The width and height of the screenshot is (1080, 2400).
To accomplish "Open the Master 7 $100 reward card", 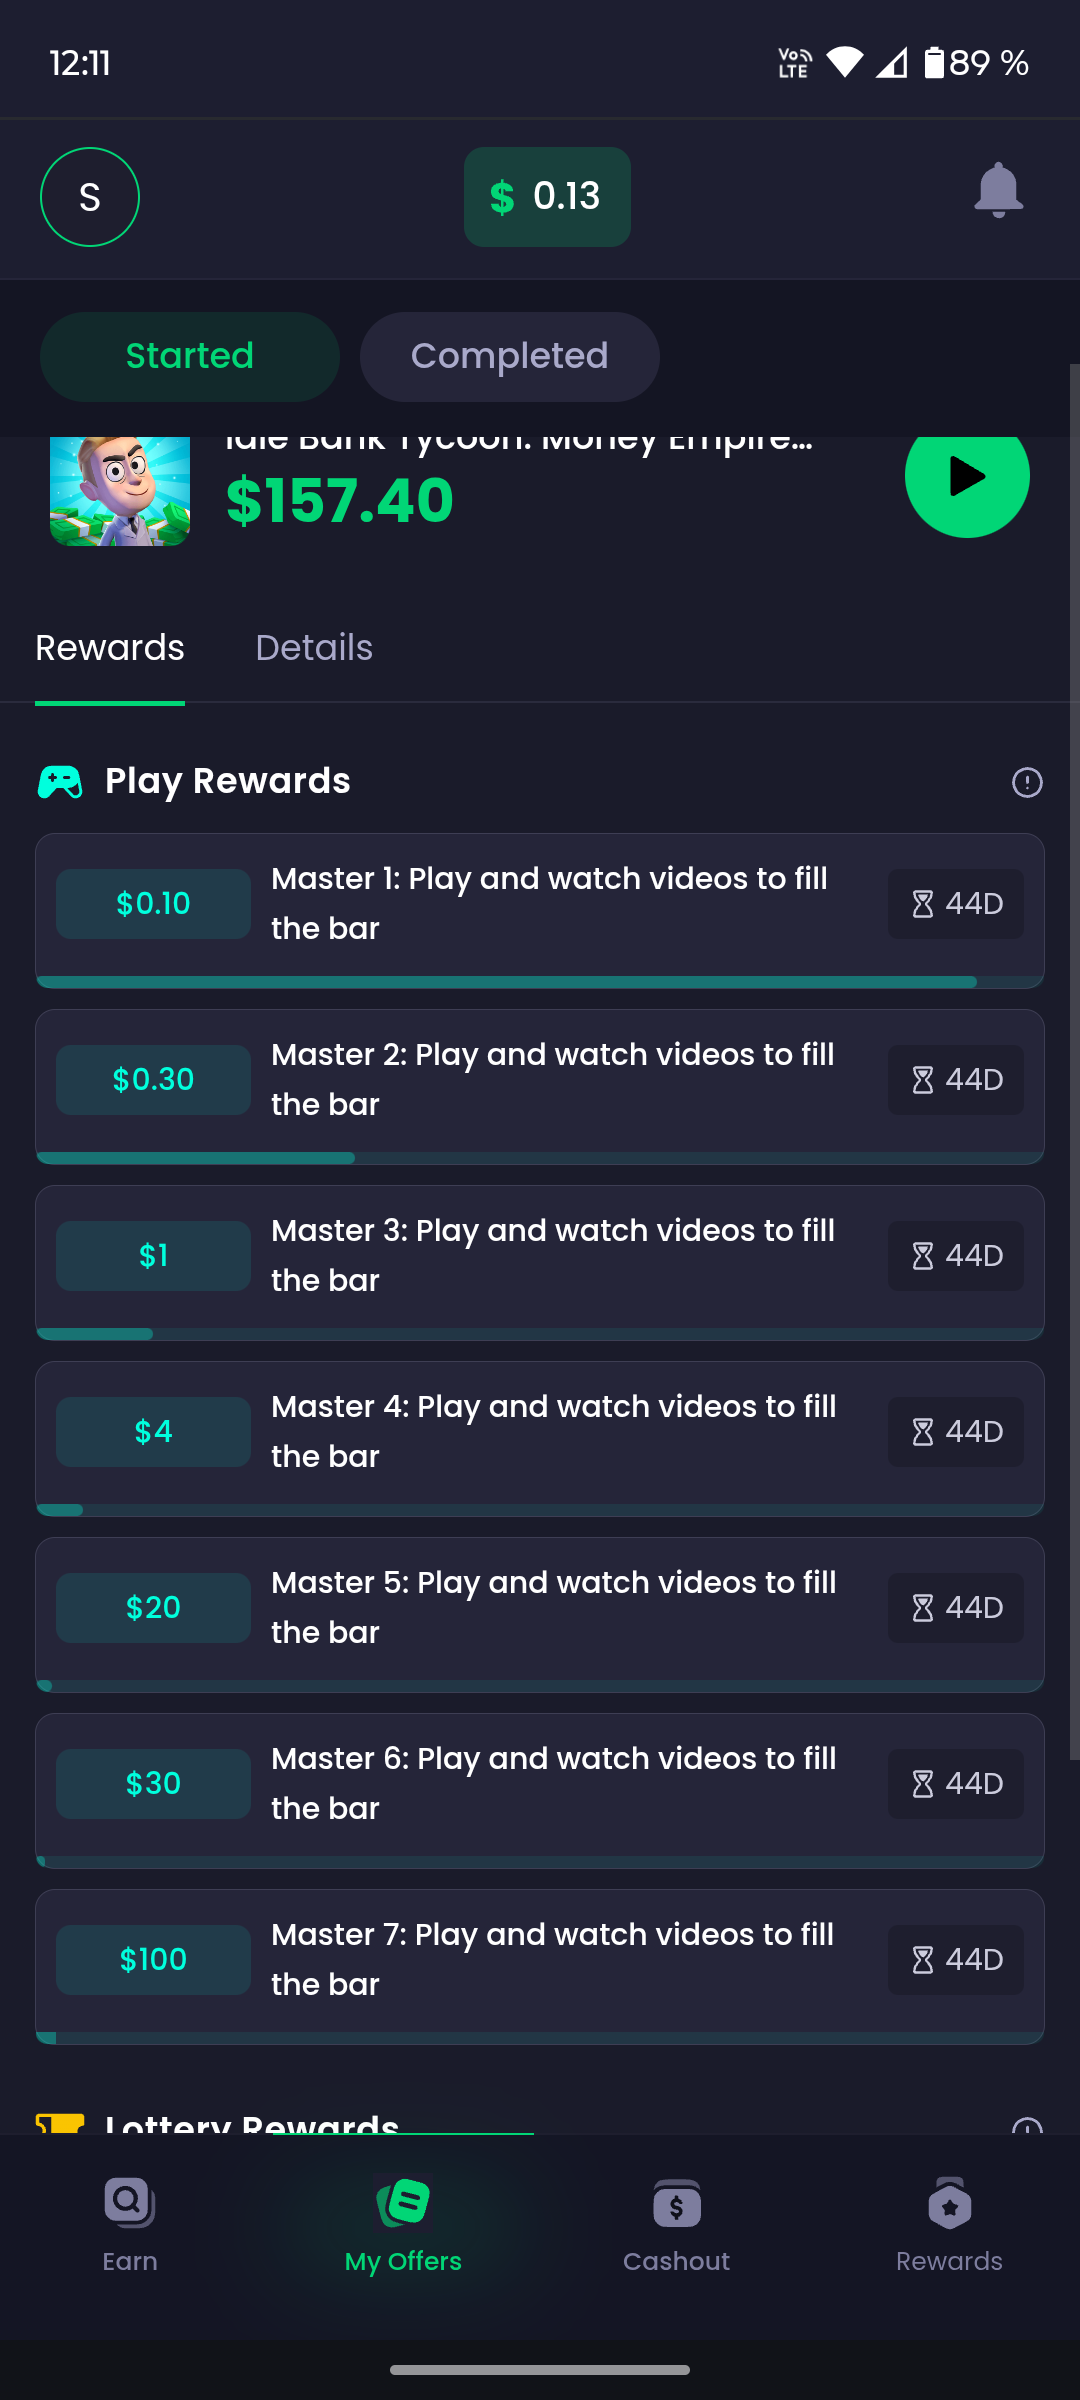I will point(540,1960).
